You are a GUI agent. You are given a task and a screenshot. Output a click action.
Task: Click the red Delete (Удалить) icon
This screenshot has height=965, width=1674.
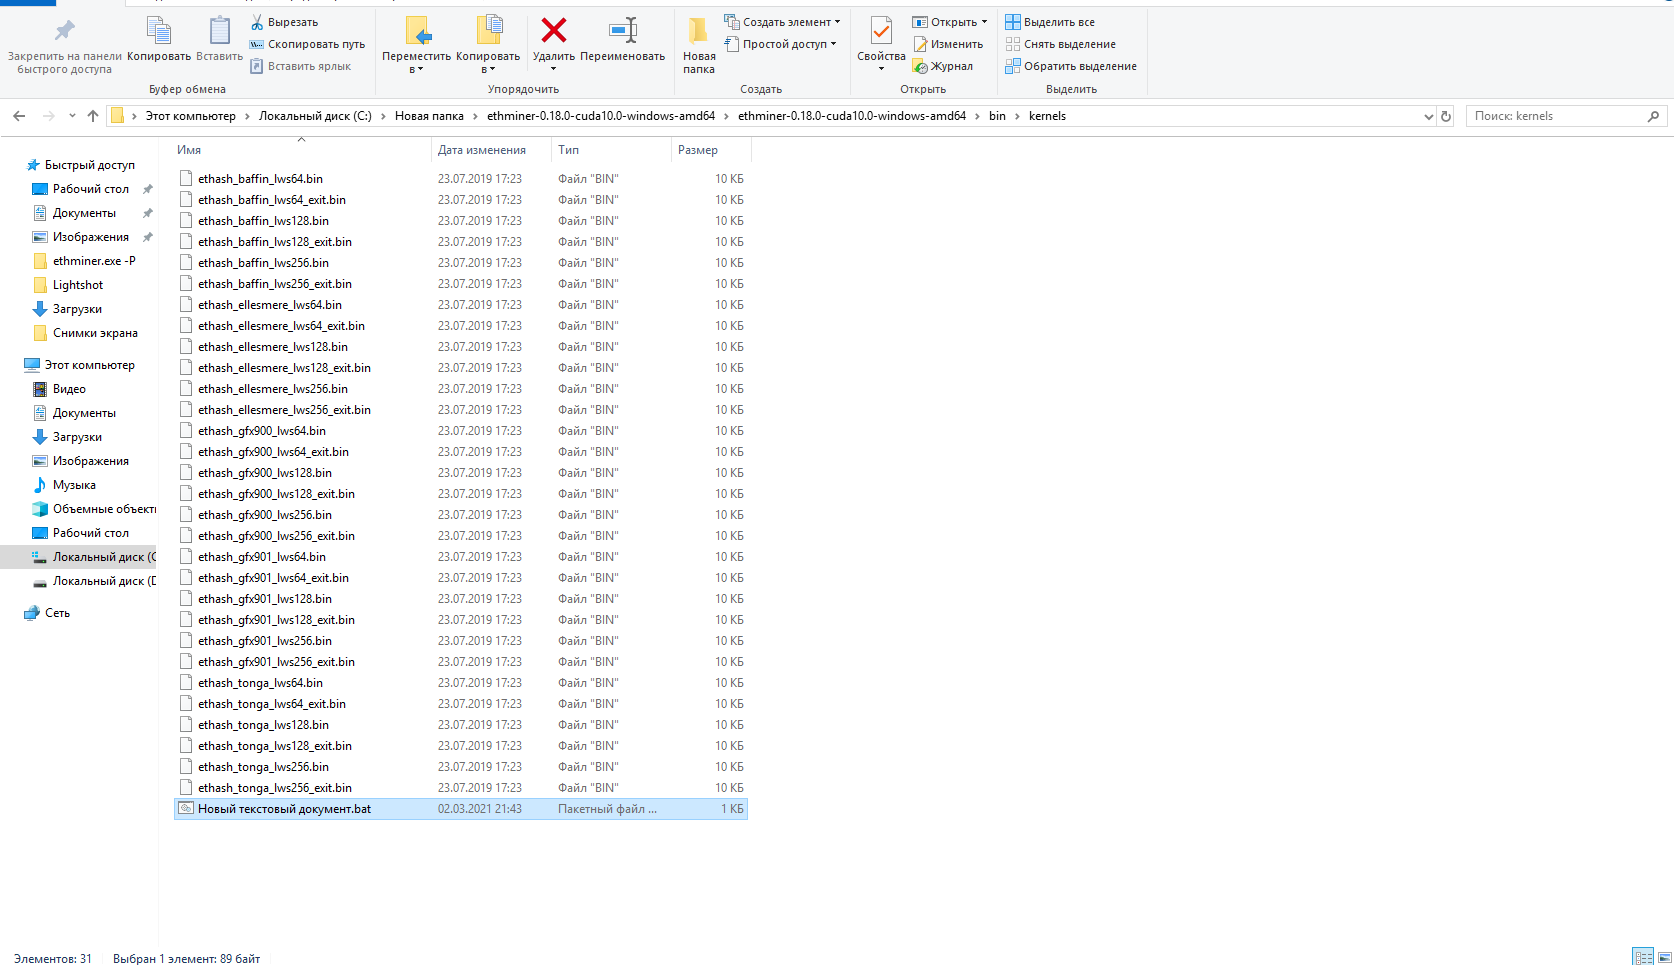click(553, 31)
